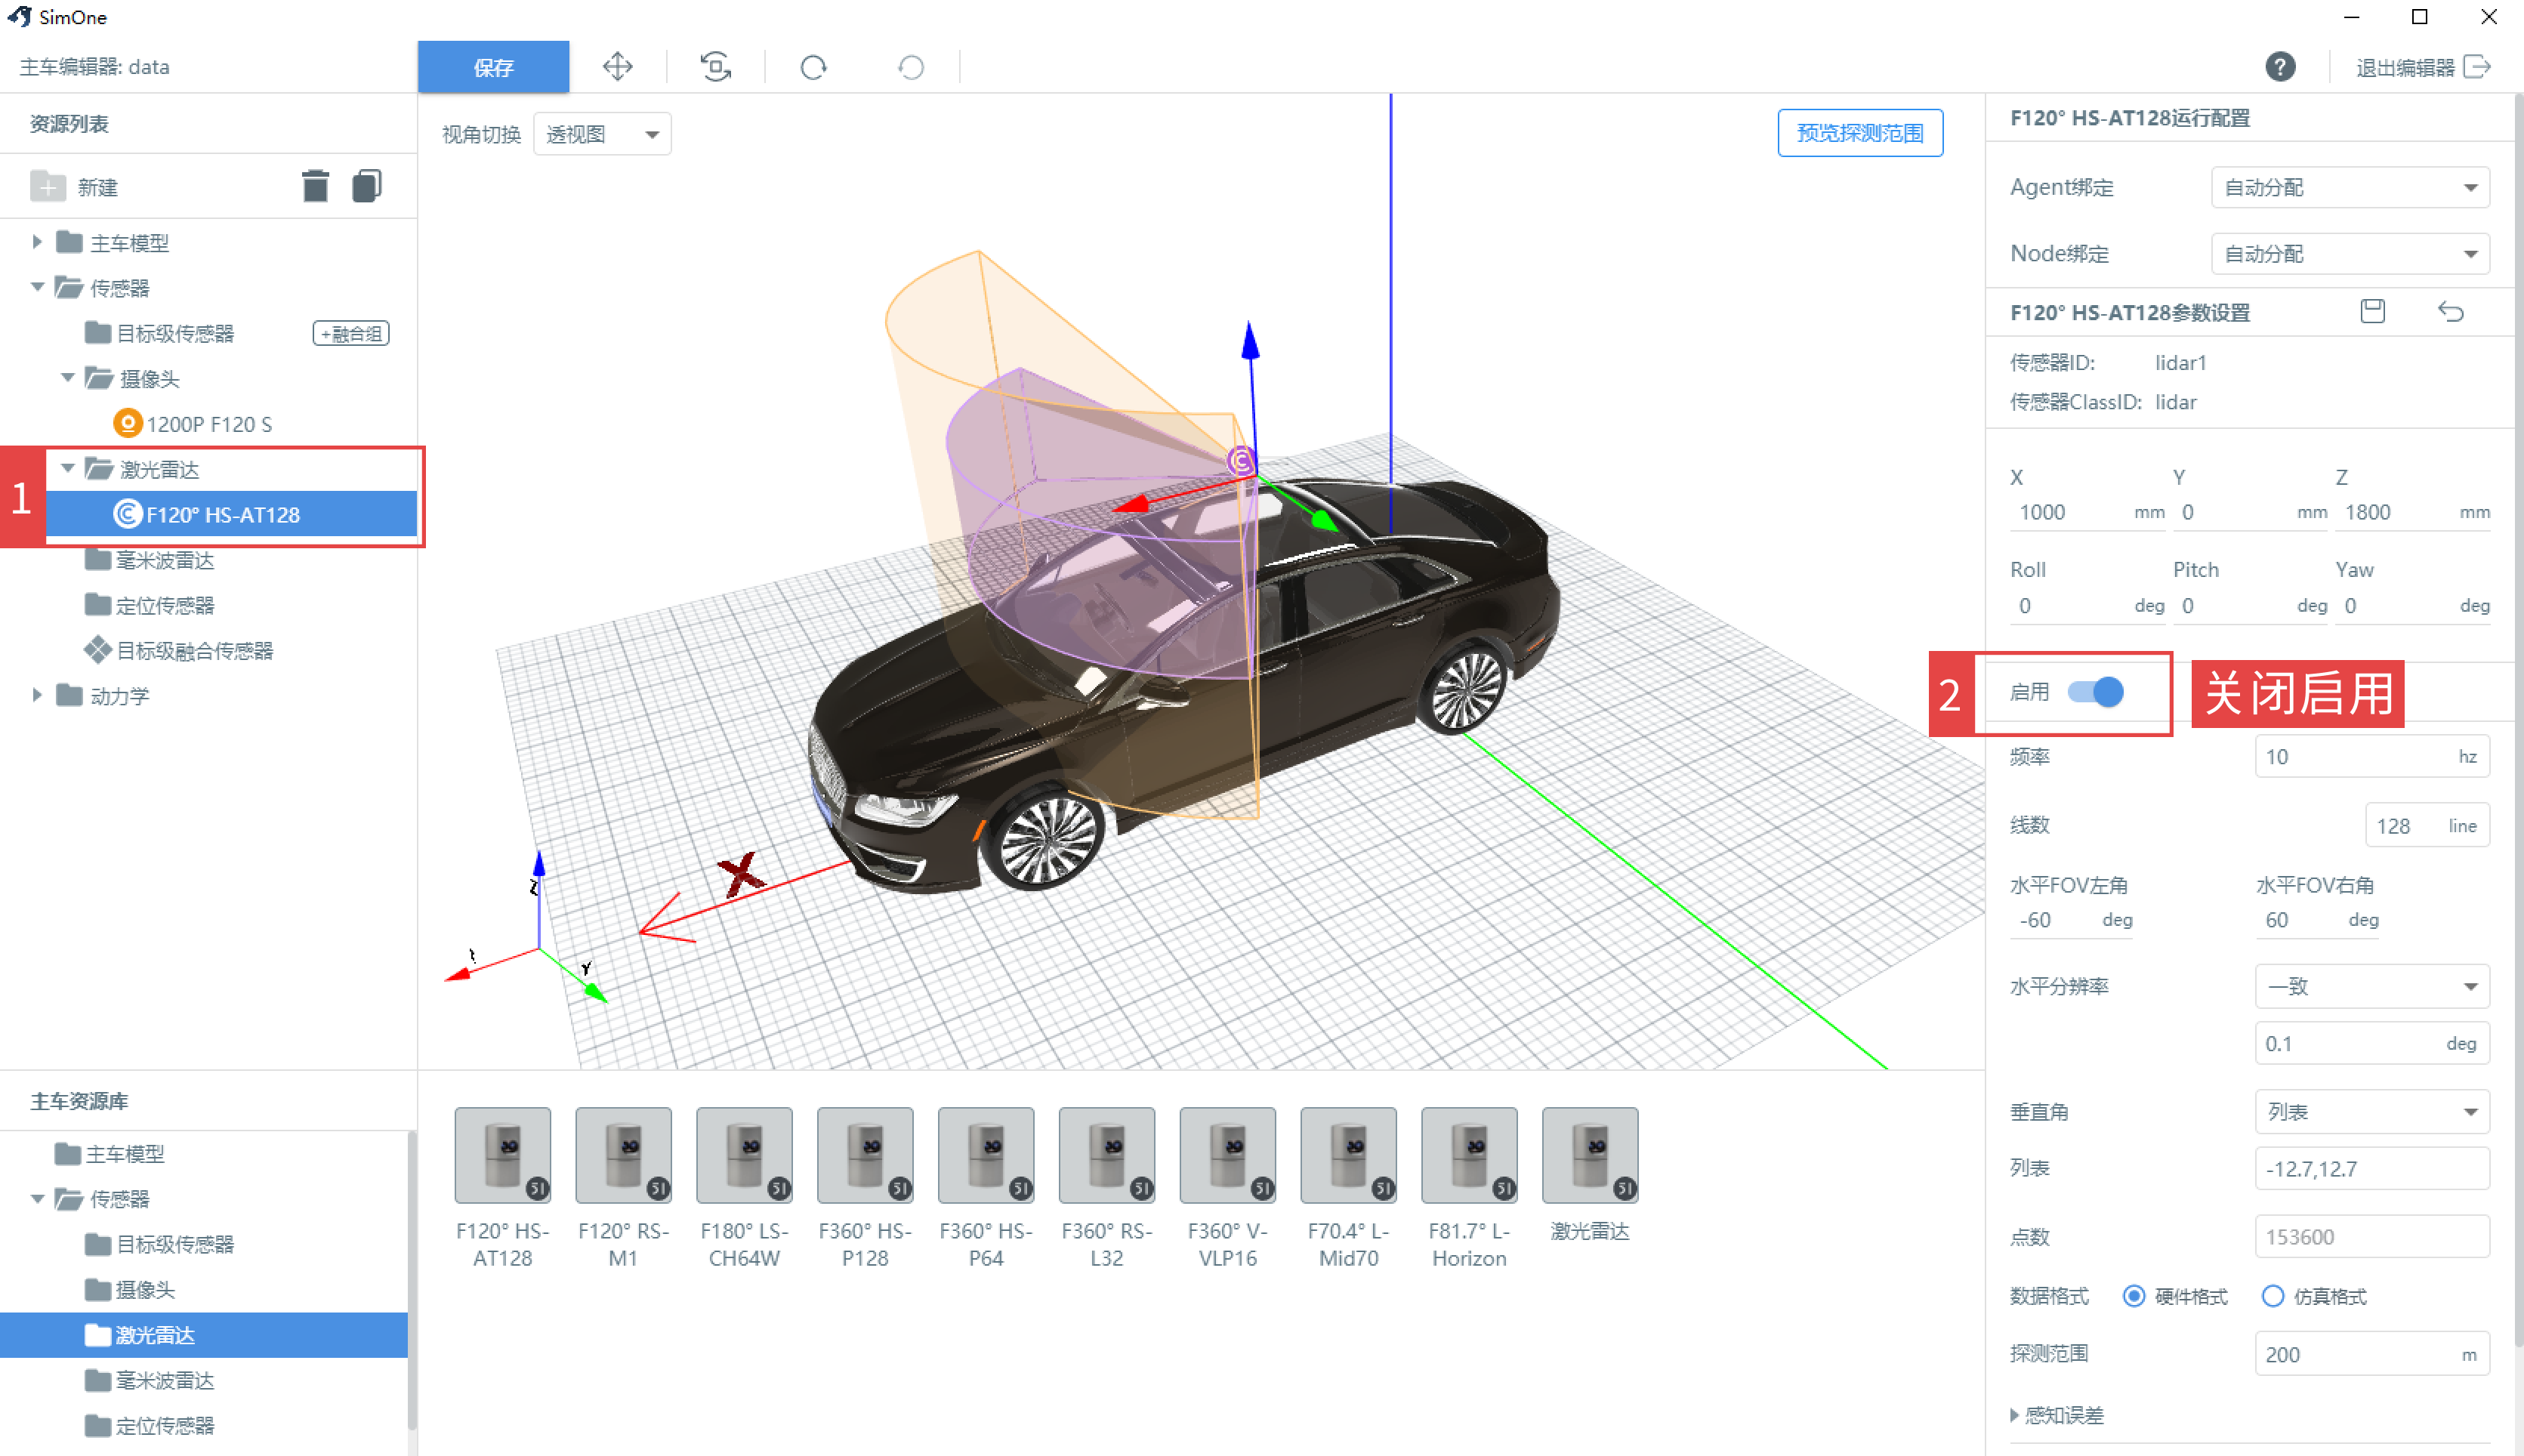Click the 频率 frequency input field
The image size is (2524, 1456).
[x=2371, y=757]
